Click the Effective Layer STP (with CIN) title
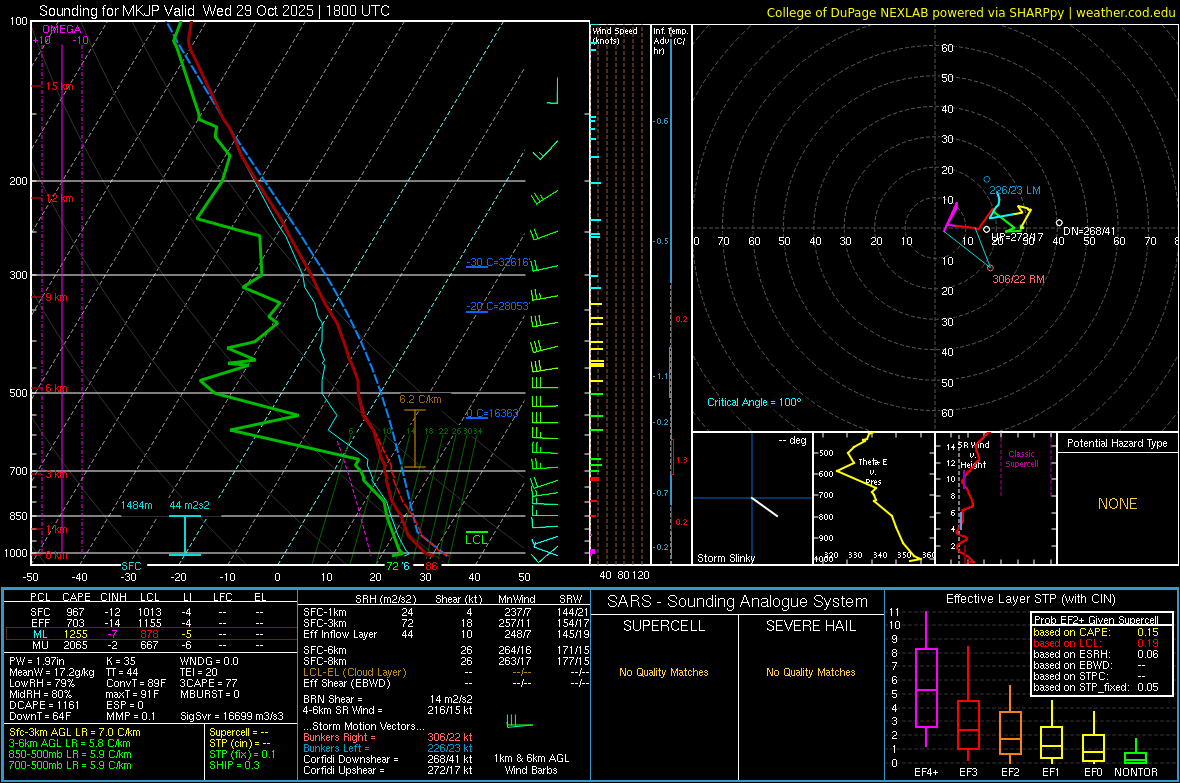Screen dimensions: 1180x783 (x=1030, y=599)
